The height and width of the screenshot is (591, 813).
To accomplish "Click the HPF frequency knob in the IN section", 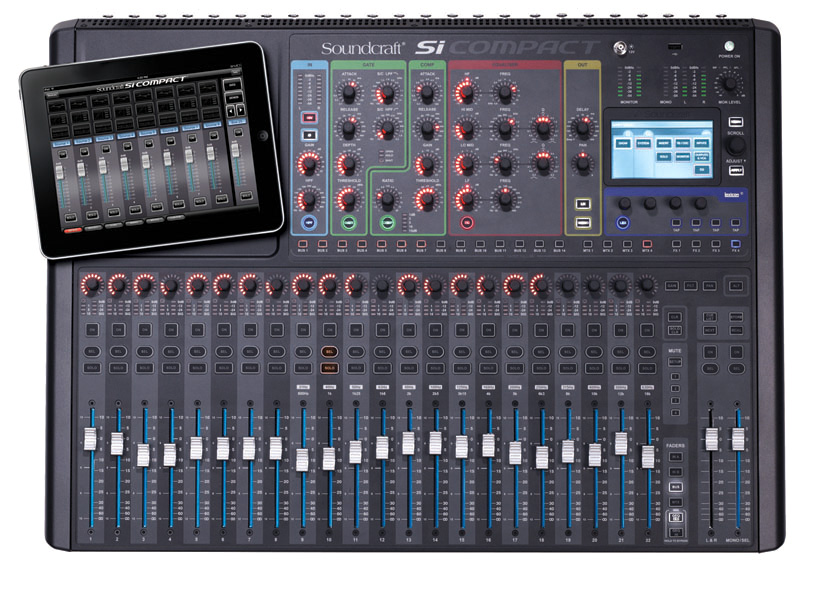I will click(x=309, y=200).
